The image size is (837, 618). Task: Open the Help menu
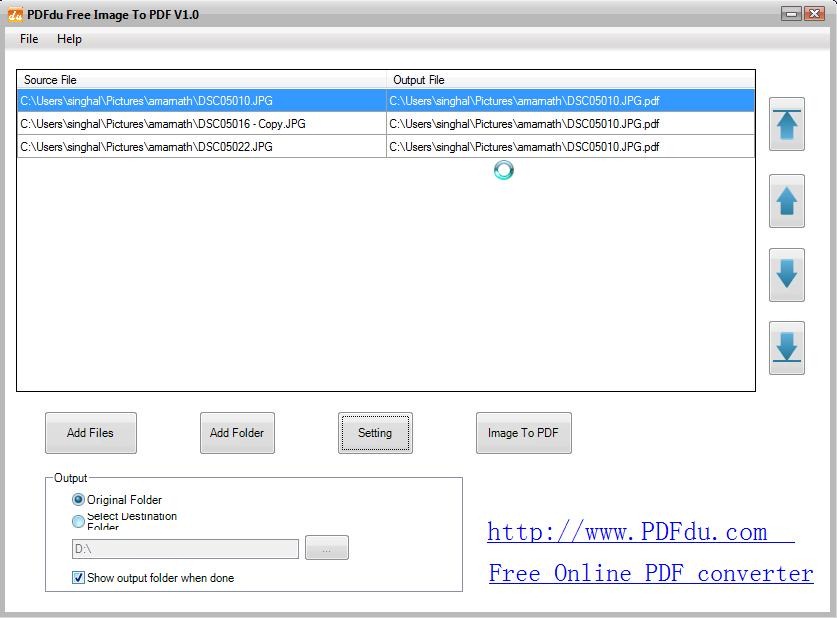69,39
